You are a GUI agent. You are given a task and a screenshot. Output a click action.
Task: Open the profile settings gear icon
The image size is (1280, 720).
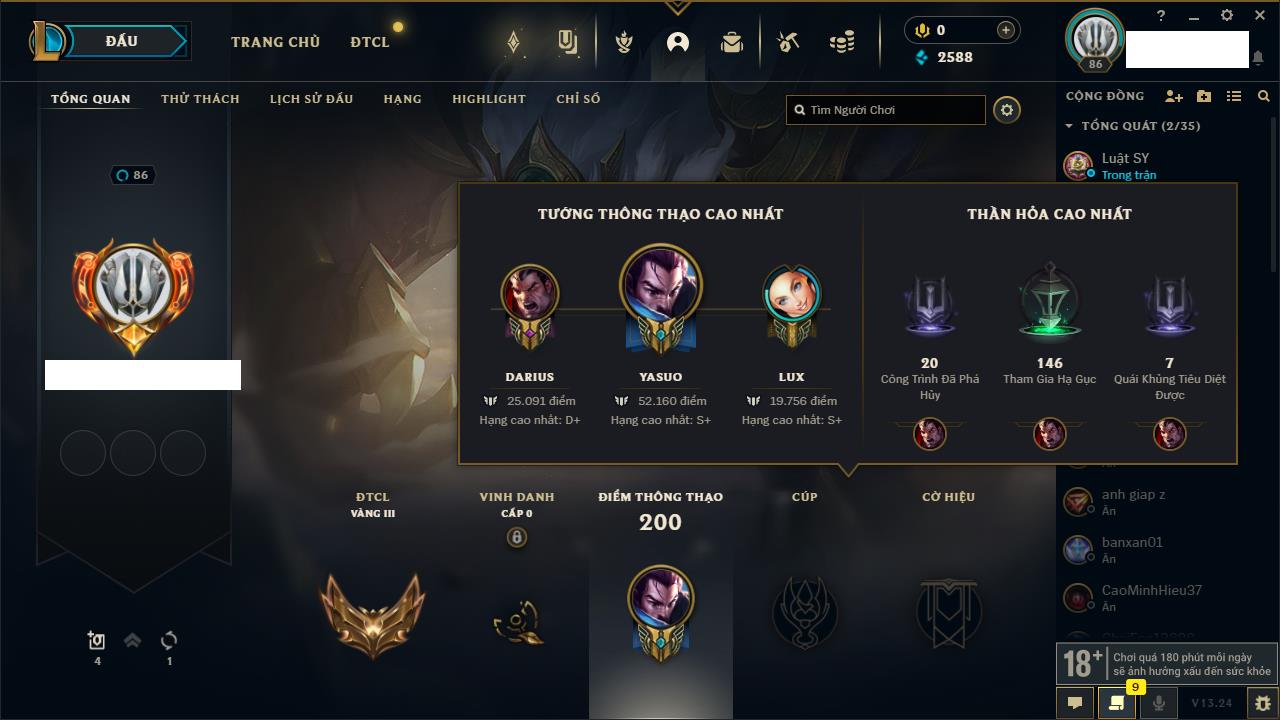1007,110
